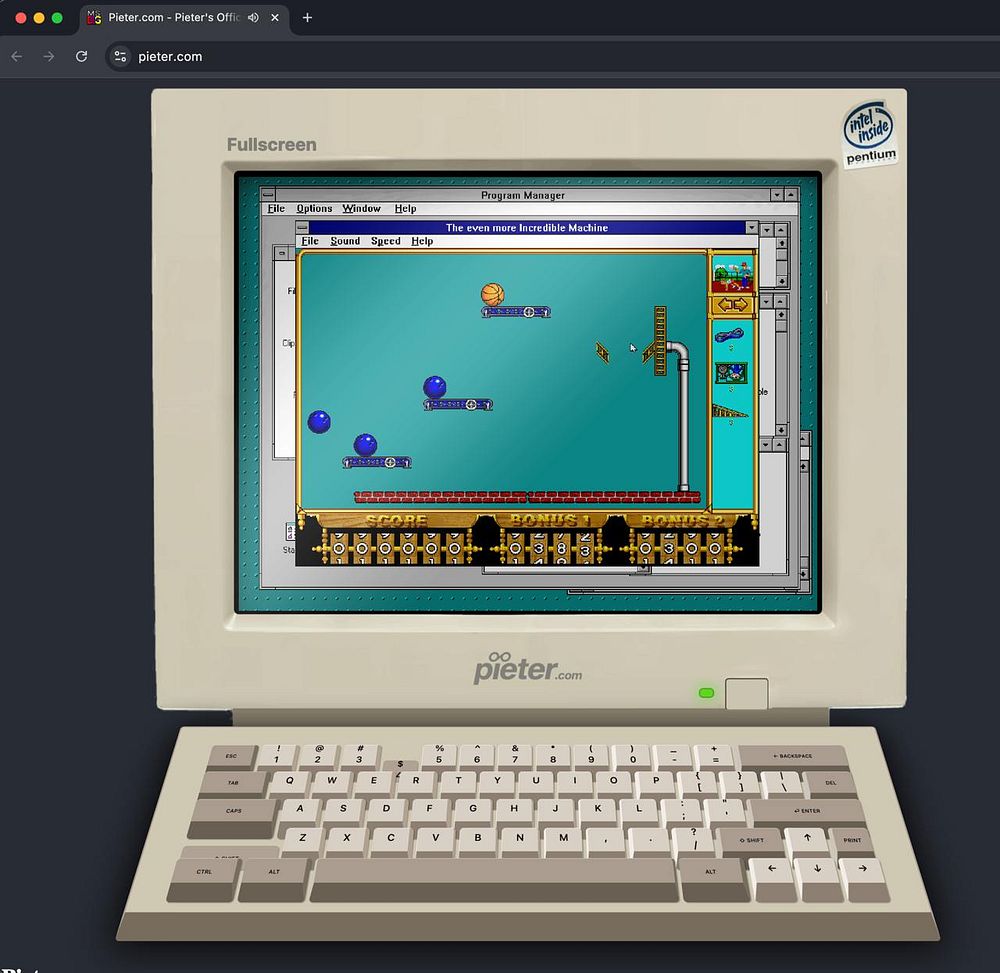The image size is (1000, 973).
Task: Open the game's Speed menu
Action: pos(386,241)
